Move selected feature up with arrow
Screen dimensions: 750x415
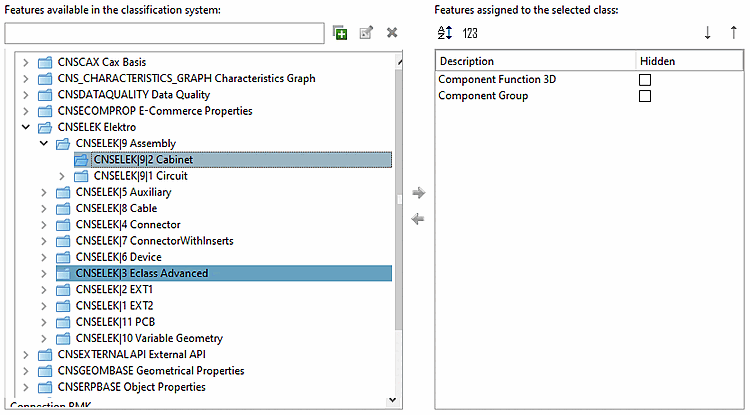(734, 33)
